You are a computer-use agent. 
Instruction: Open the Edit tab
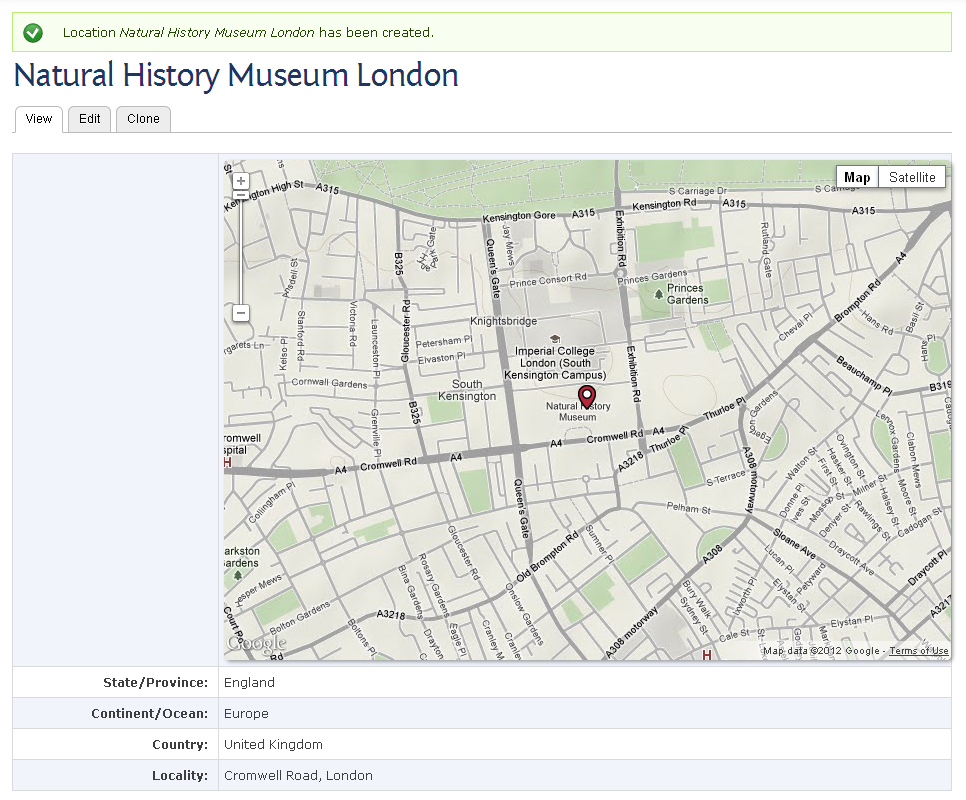point(89,119)
